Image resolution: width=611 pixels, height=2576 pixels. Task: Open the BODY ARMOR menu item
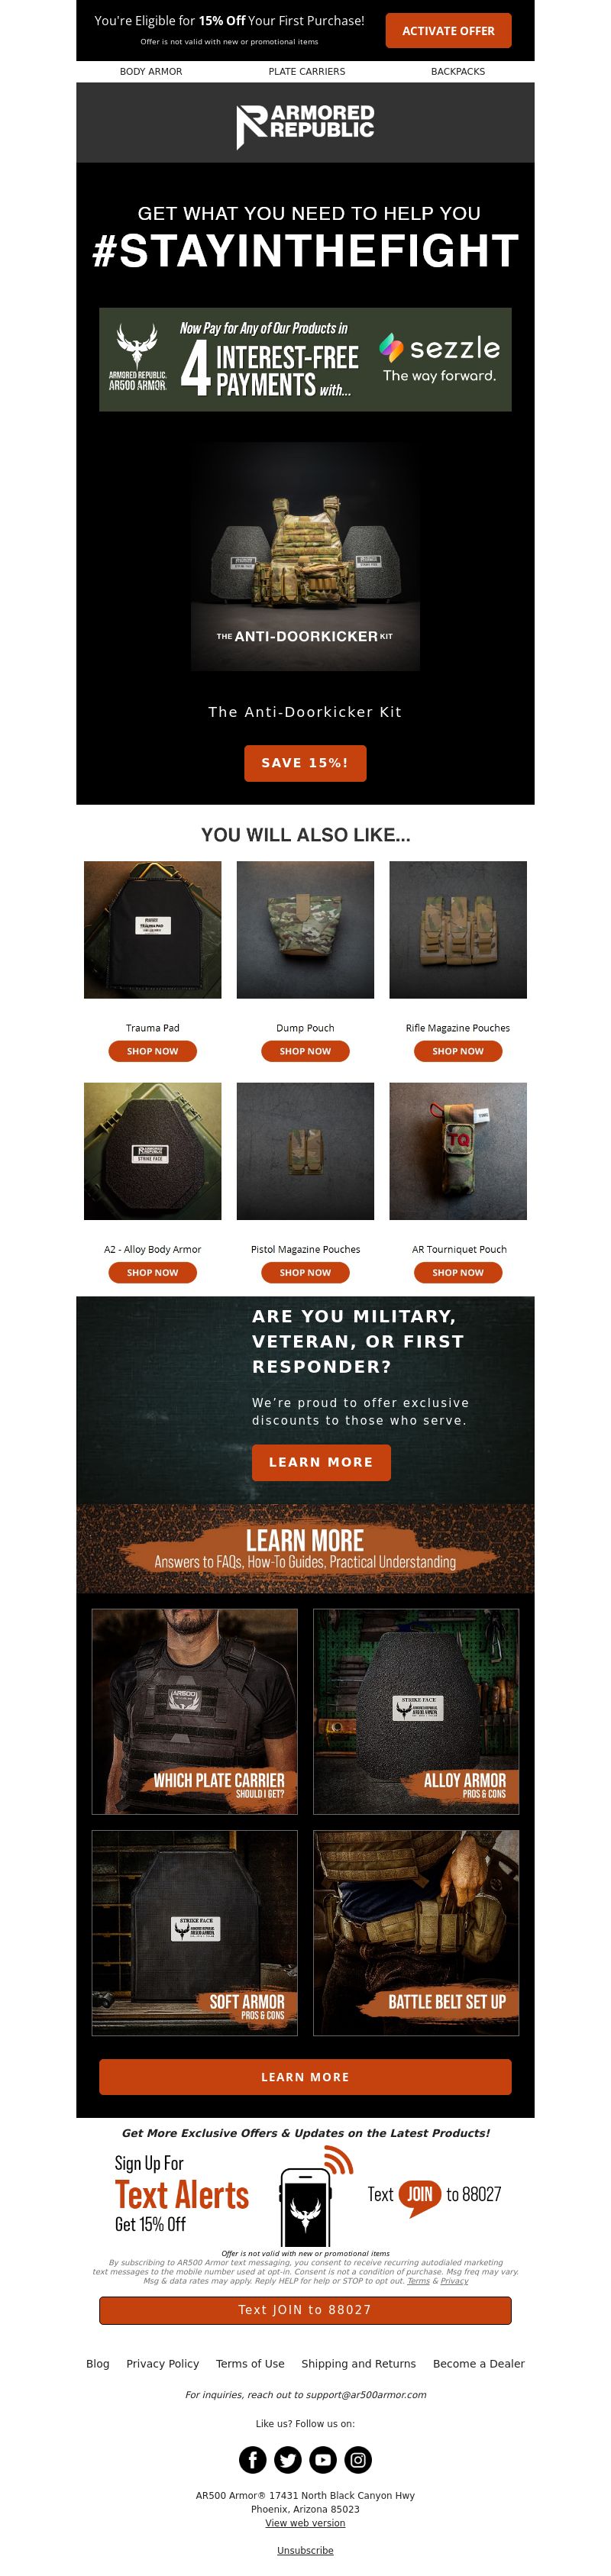pos(151,72)
